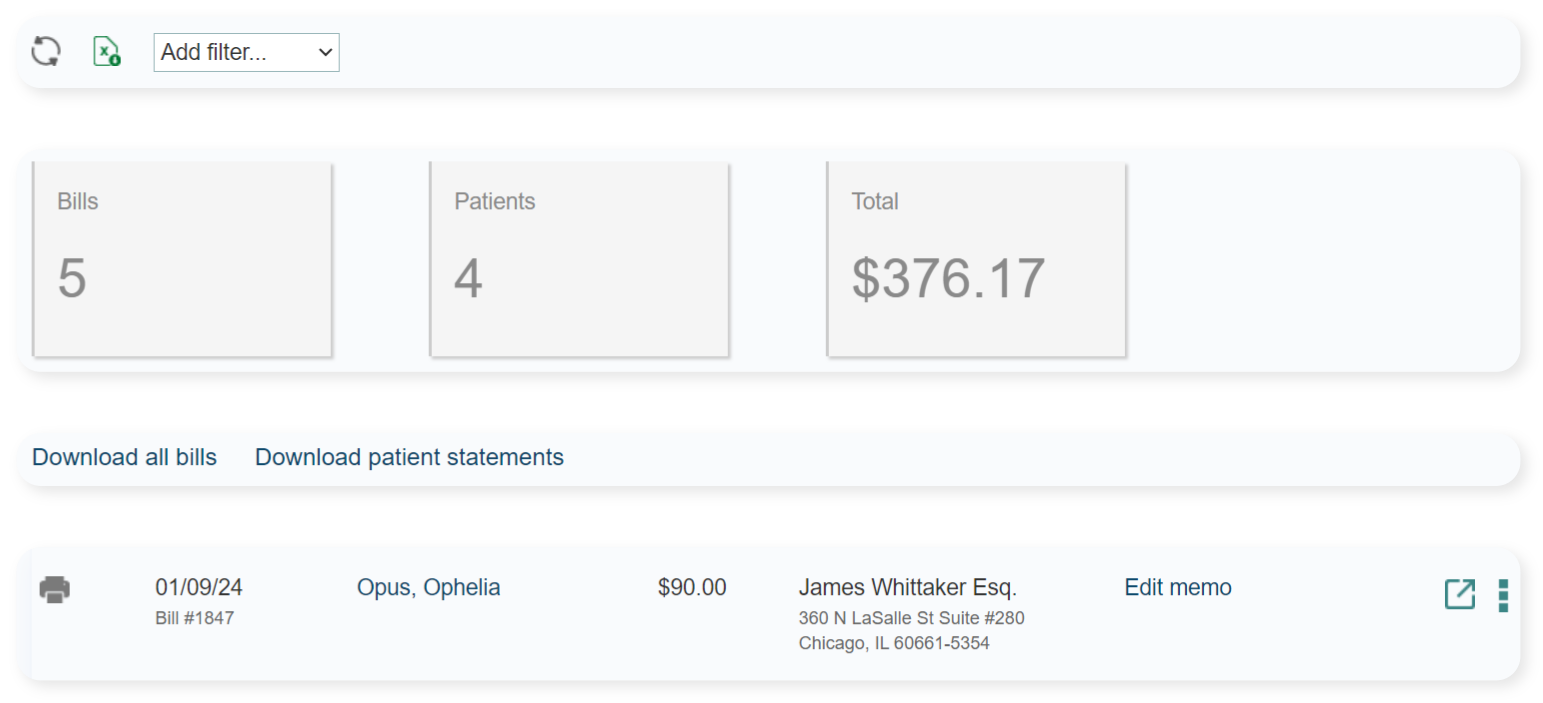Click the $376.17 total amount
Image resolution: width=1543 pixels, height=703 pixels.
coord(948,279)
